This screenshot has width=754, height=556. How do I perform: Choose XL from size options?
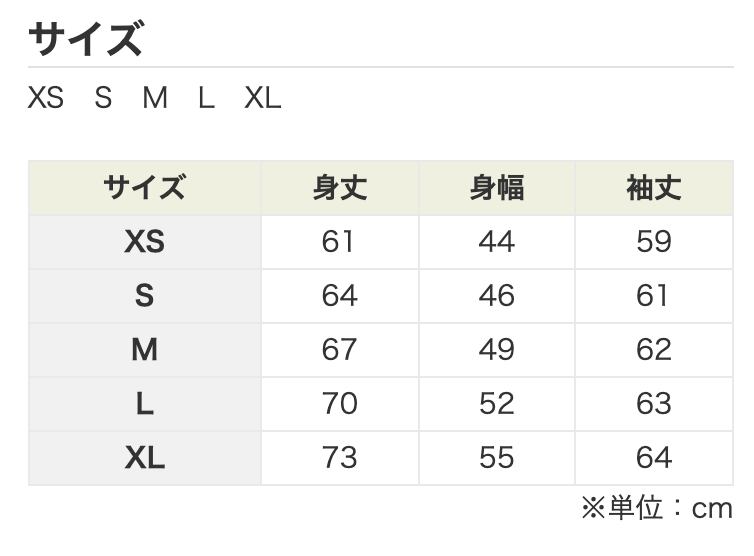tap(263, 99)
